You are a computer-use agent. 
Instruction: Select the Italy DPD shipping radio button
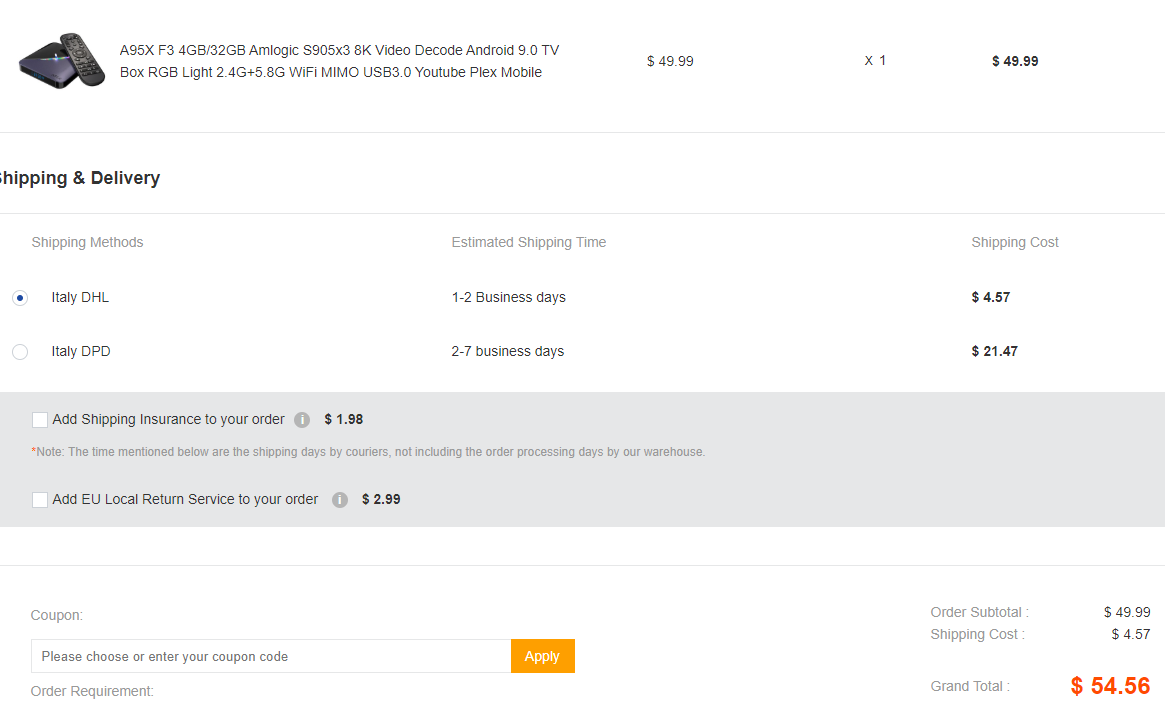point(20,351)
